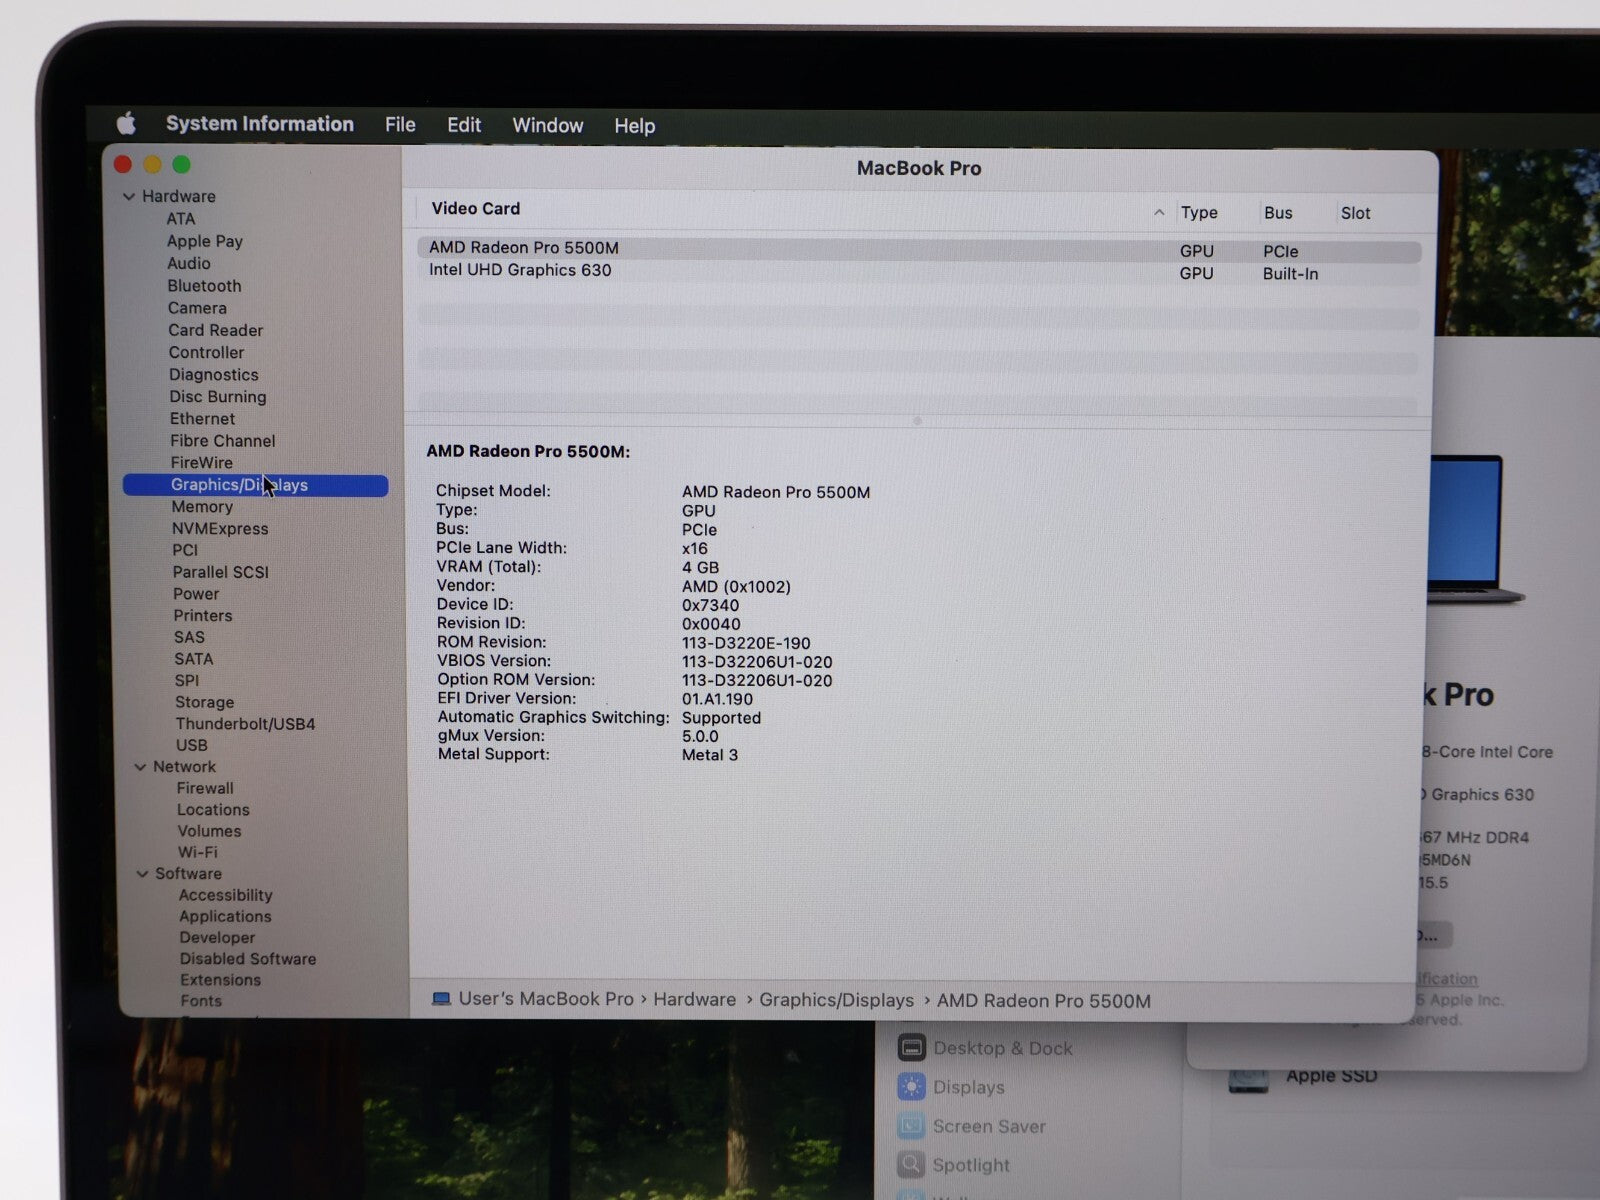Open the File menu
1600x1200 pixels.
click(x=400, y=125)
